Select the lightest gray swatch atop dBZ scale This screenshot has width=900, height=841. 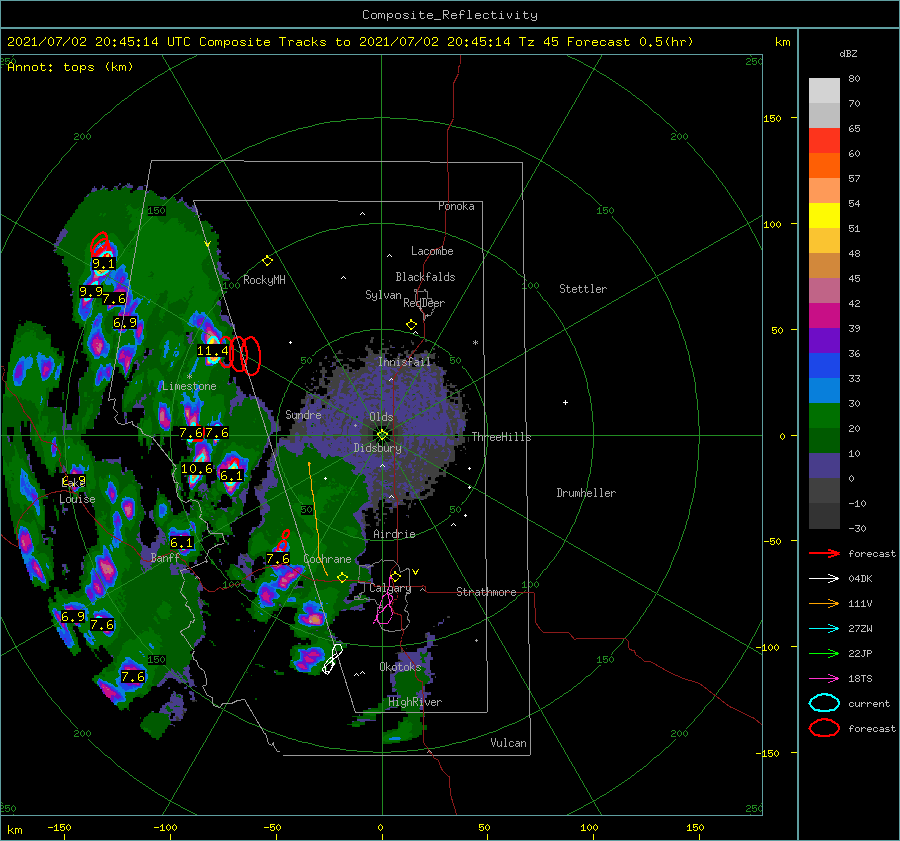824,91
